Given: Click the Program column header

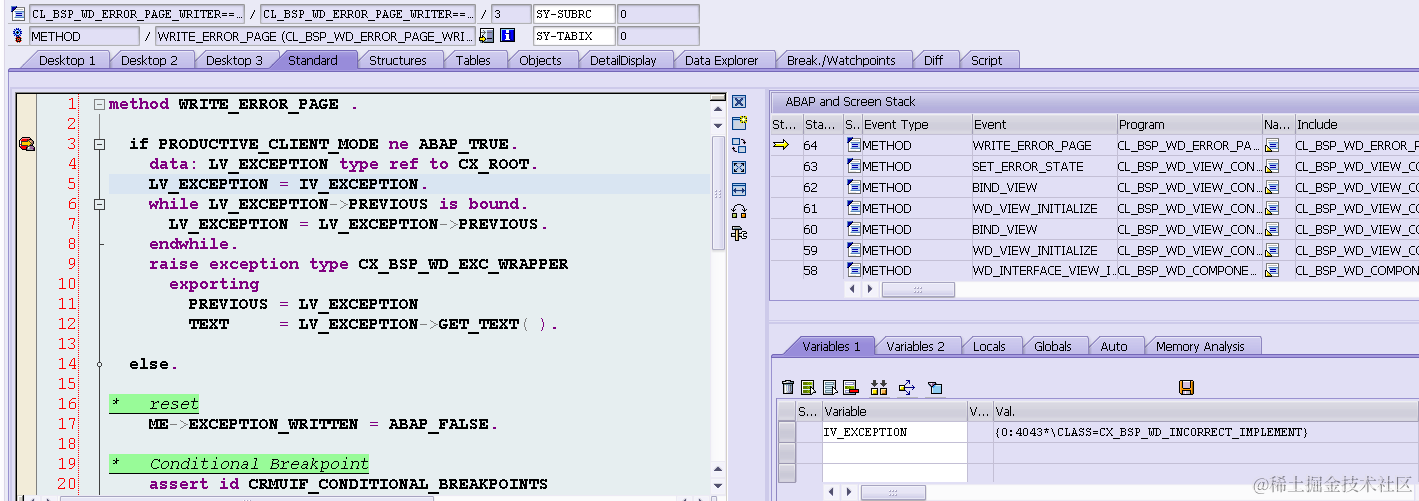Looking at the screenshot, I should (1190, 125).
